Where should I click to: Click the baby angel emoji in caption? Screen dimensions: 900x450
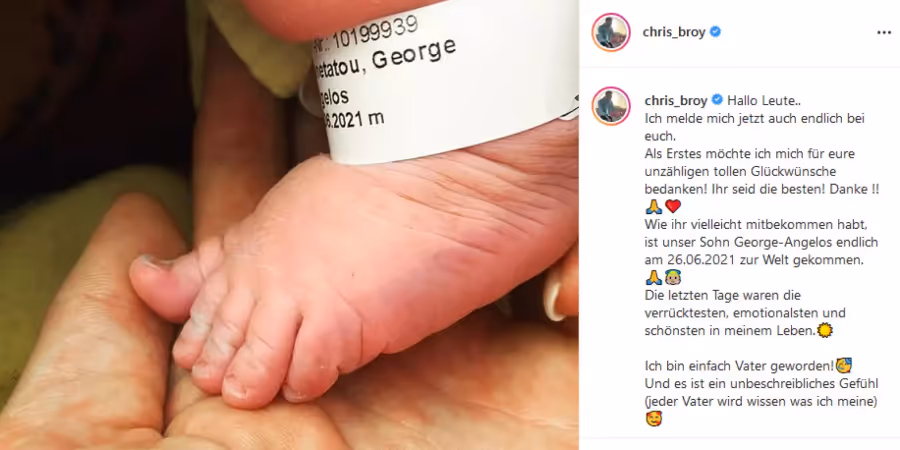coord(673,278)
